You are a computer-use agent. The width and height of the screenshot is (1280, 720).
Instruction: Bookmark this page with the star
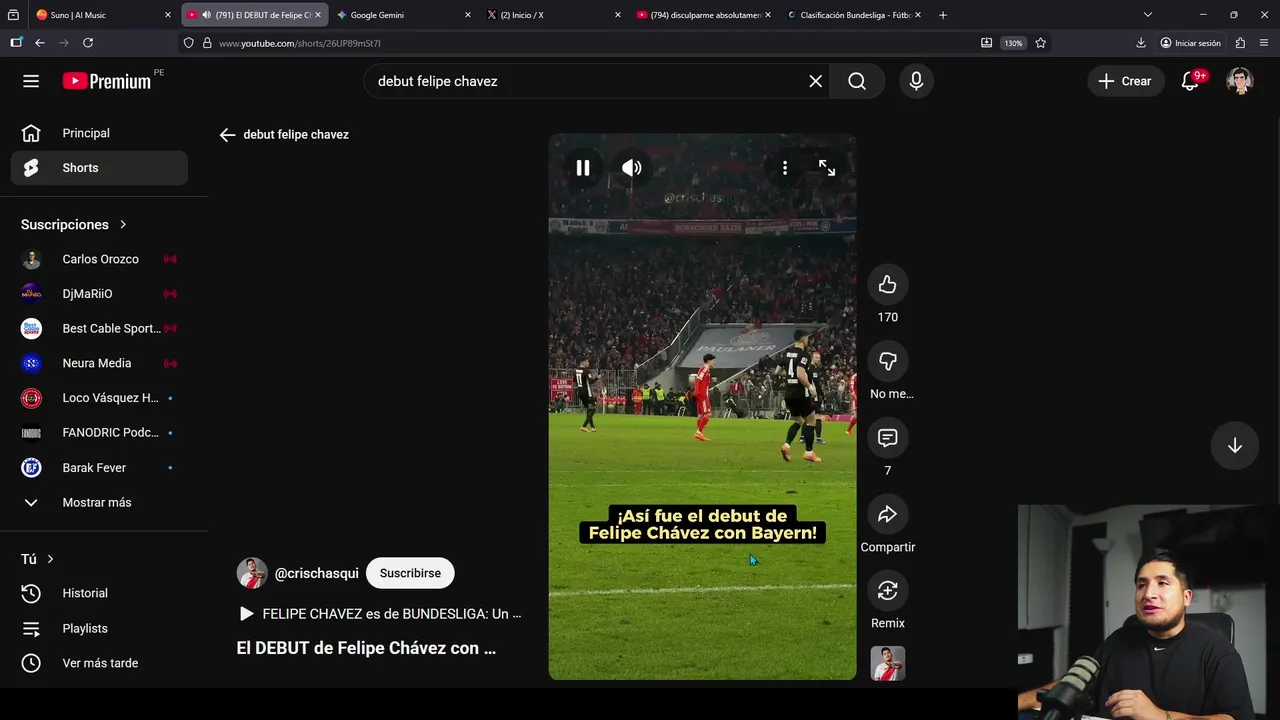pos(1040,43)
